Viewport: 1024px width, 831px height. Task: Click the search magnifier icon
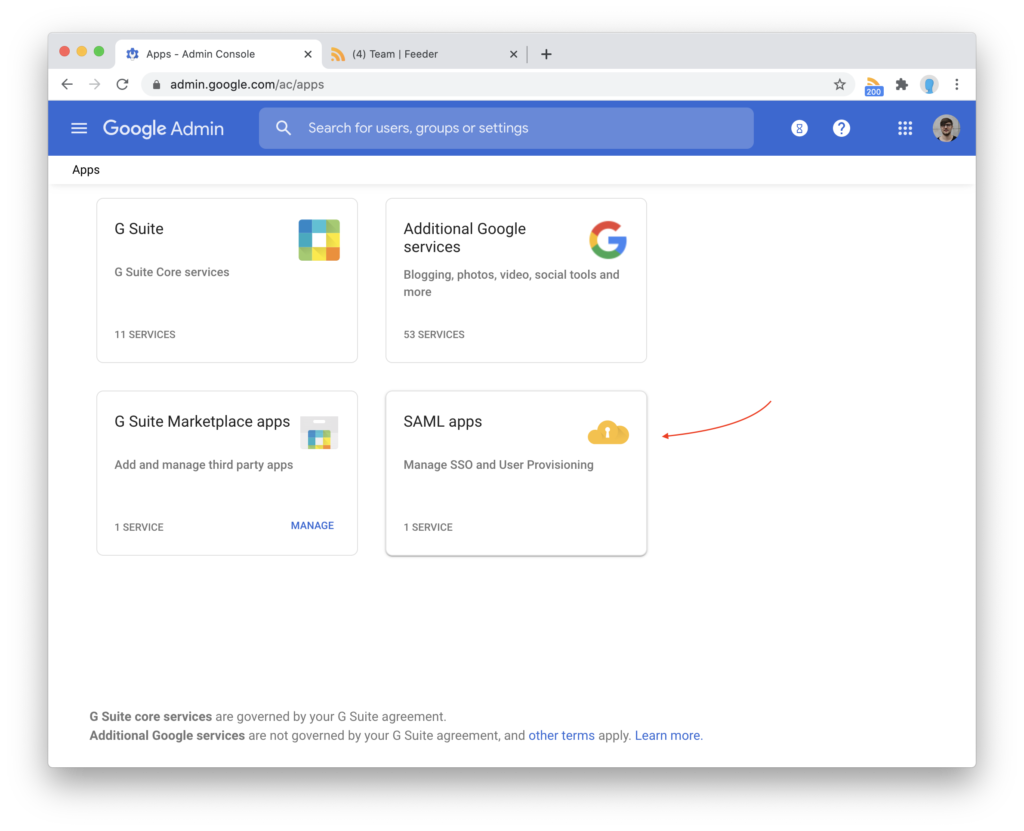coord(283,128)
